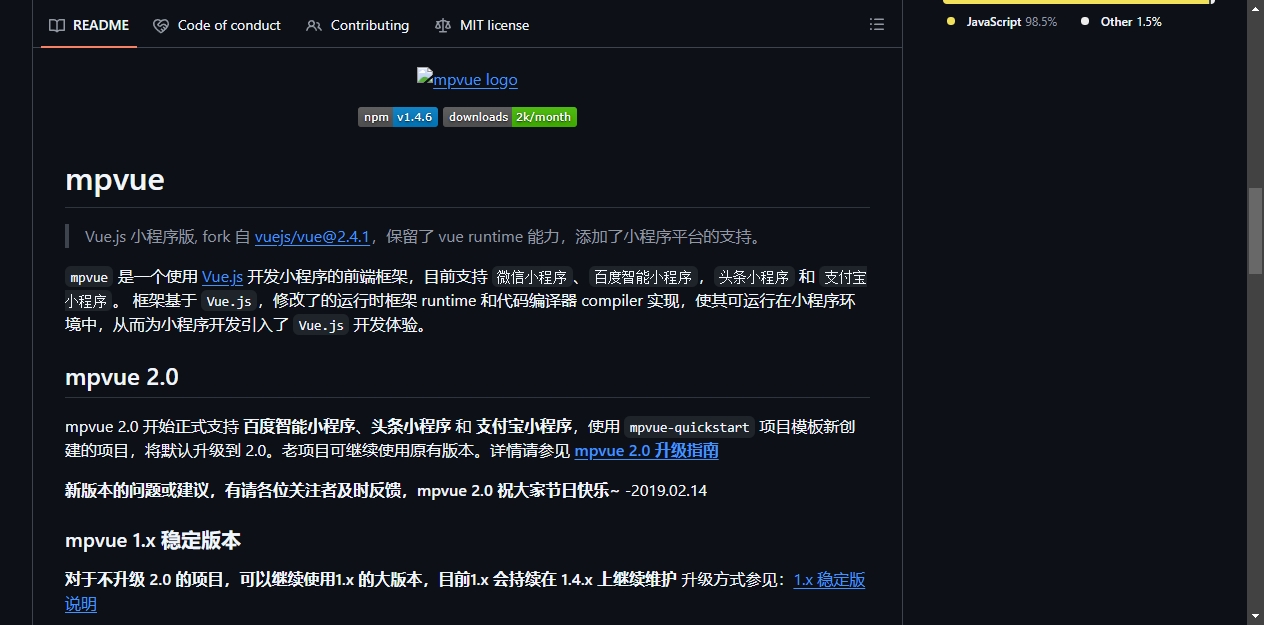The image size is (1264, 625).
Task: Open the mpvue 2.0 升级指南 link
Action: click(646, 451)
